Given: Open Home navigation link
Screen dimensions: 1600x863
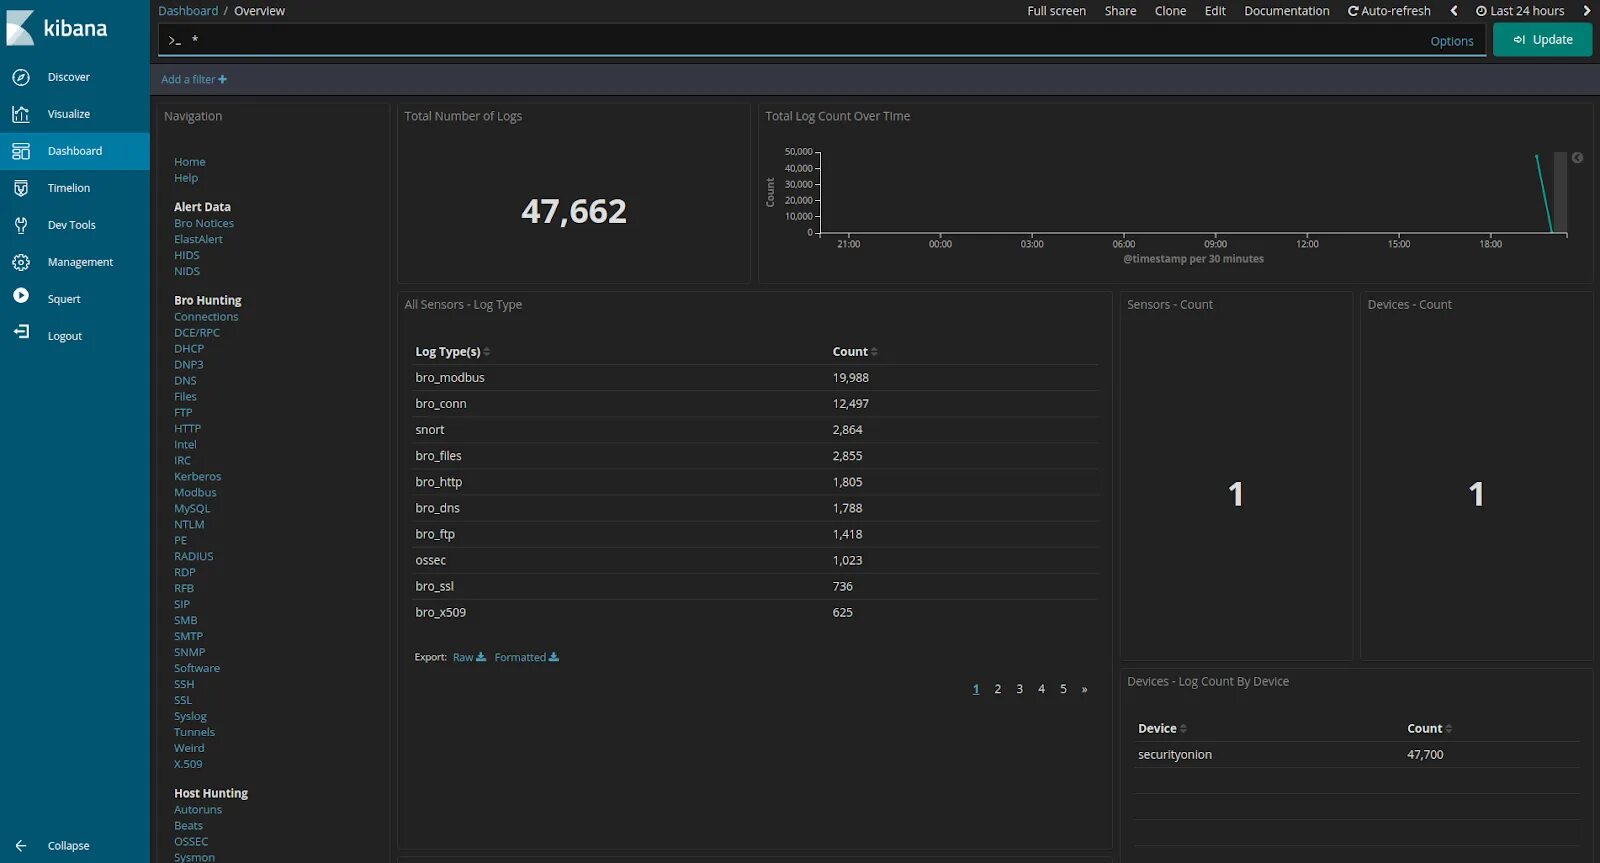Looking at the screenshot, I should 190,162.
